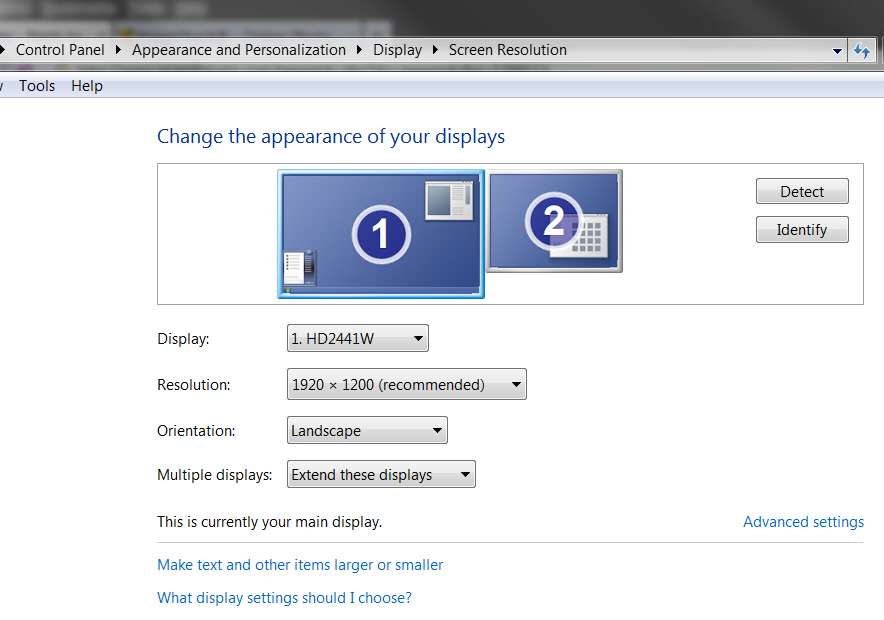Click arrow after Control Panel breadcrumb
Image resolution: width=884 pixels, height=620 pixels.
pyautogui.click(x=118, y=50)
